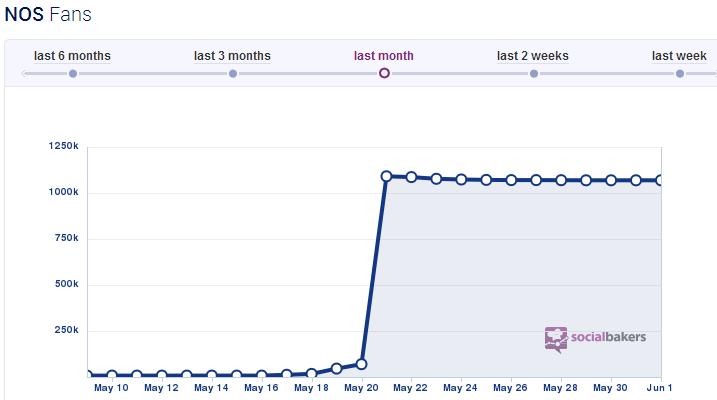Select the data point above May 22

[x=411, y=177]
